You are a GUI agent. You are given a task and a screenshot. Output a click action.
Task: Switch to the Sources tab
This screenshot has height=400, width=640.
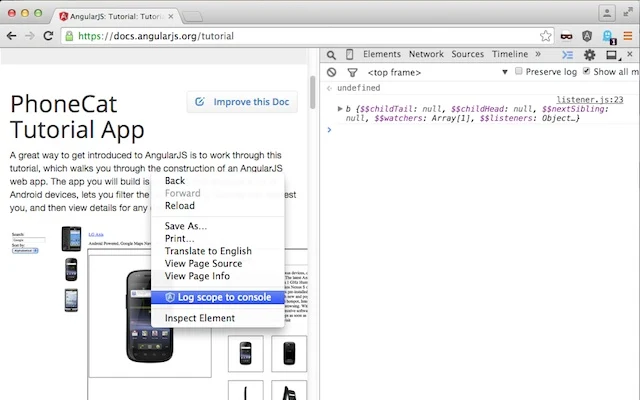point(467,54)
